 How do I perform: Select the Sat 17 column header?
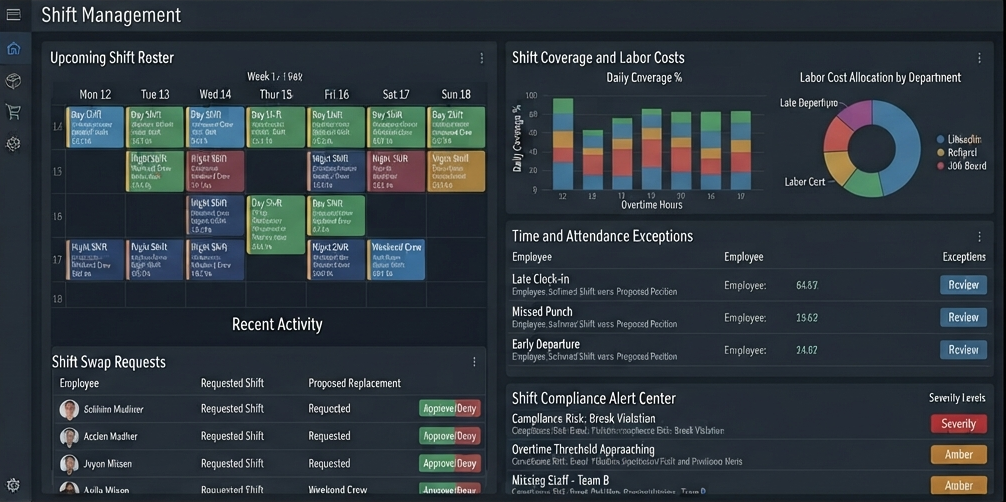click(x=396, y=95)
